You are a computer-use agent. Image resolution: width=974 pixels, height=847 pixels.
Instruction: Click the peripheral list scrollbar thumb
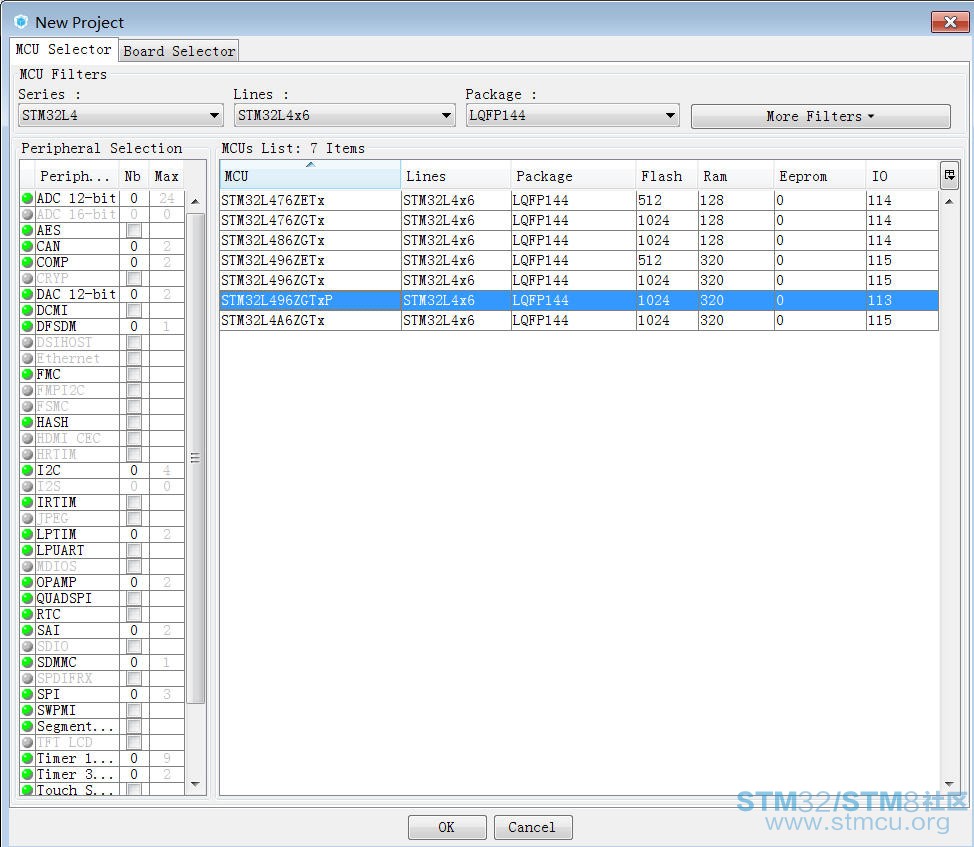tap(195, 458)
